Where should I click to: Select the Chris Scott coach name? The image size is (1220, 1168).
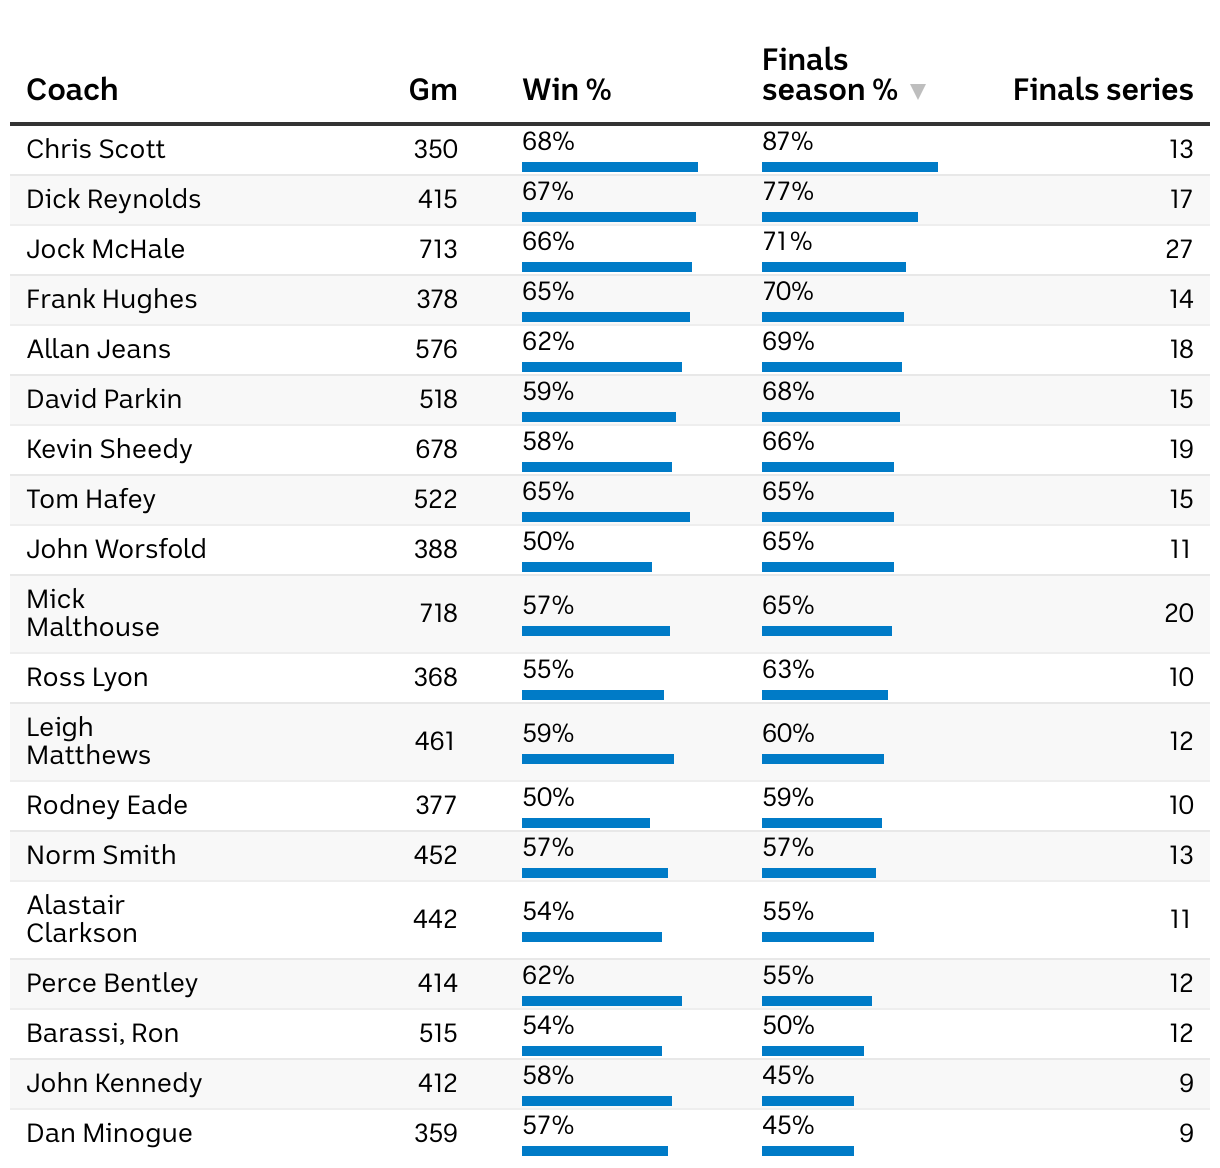95,149
